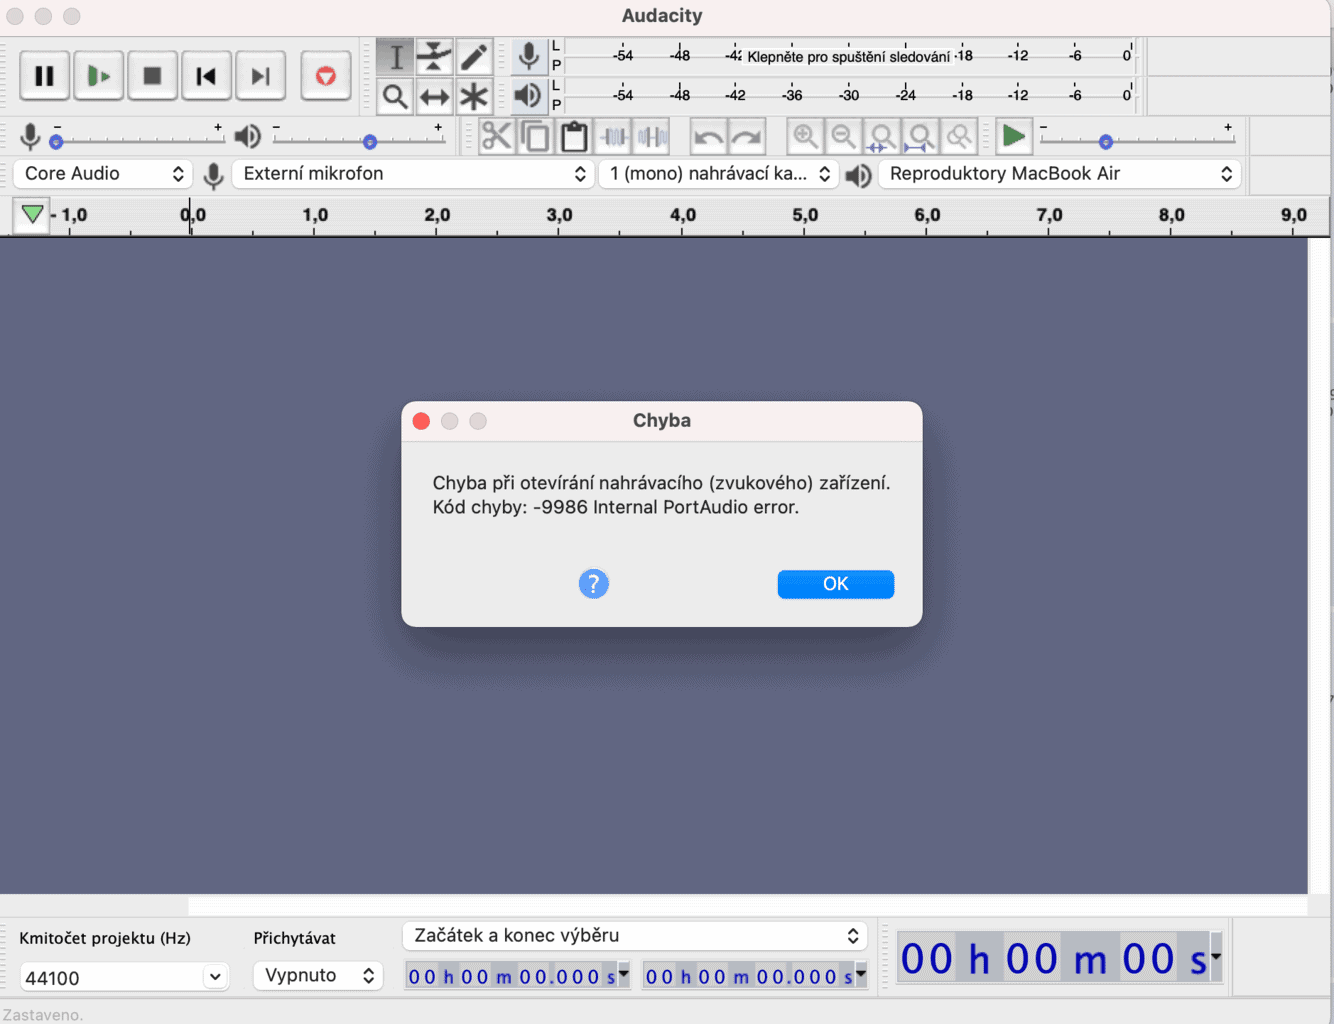Open help via the question mark button
This screenshot has width=1334, height=1024.
tap(594, 584)
